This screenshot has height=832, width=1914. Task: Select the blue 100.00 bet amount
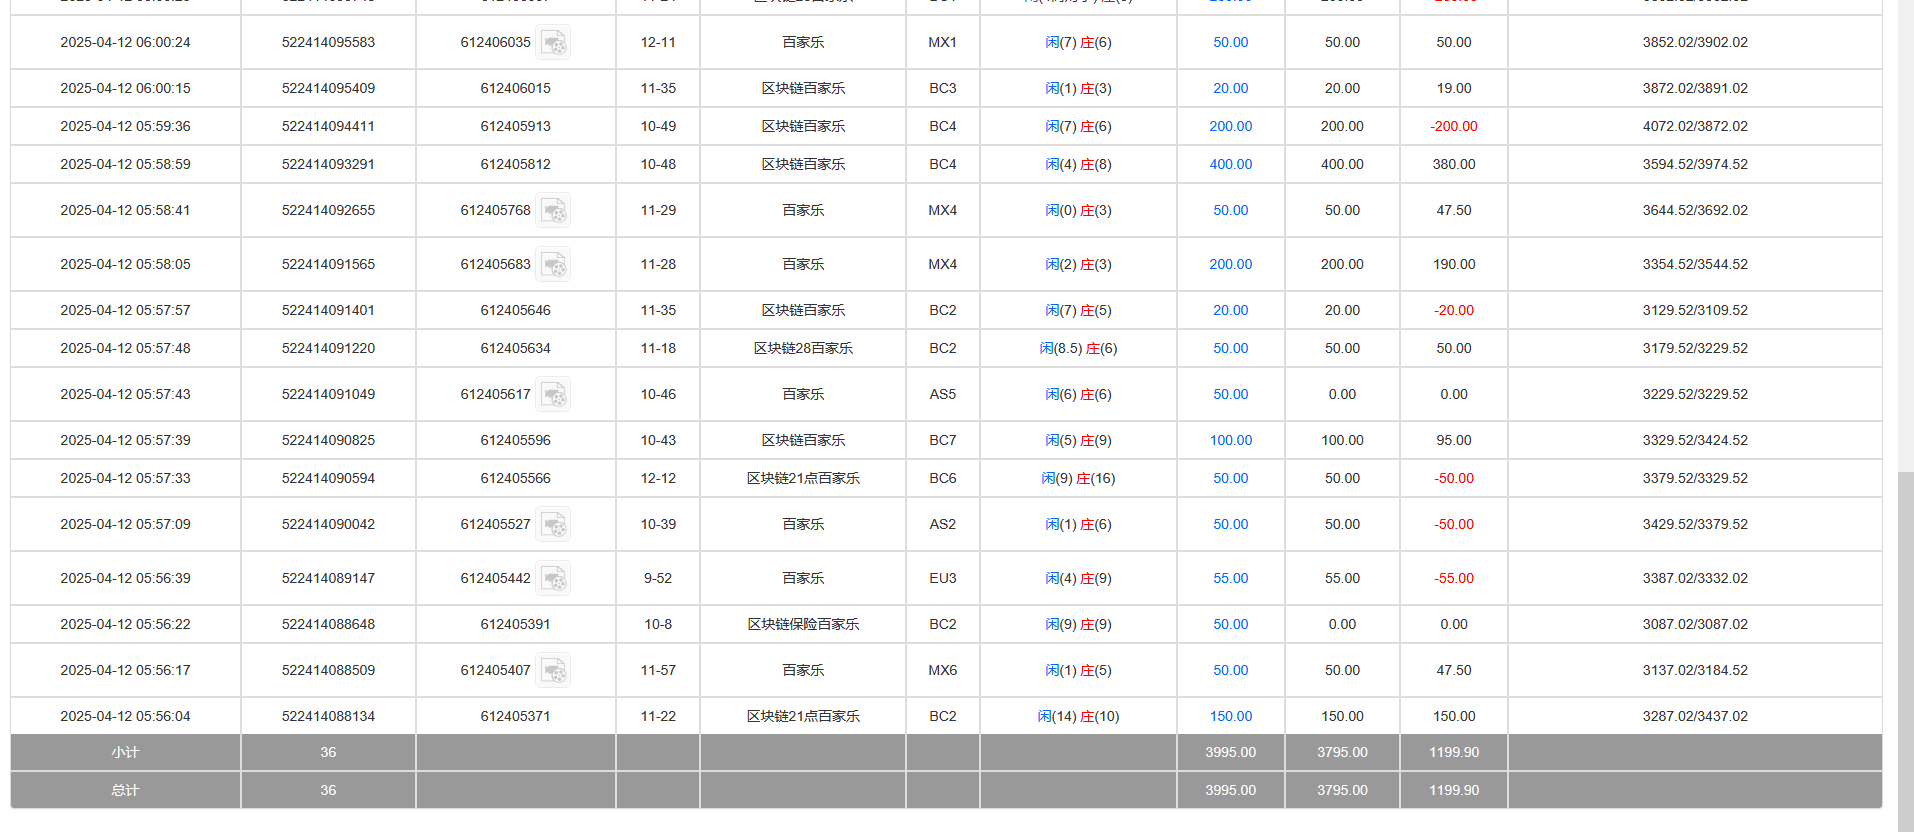click(x=1230, y=441)
